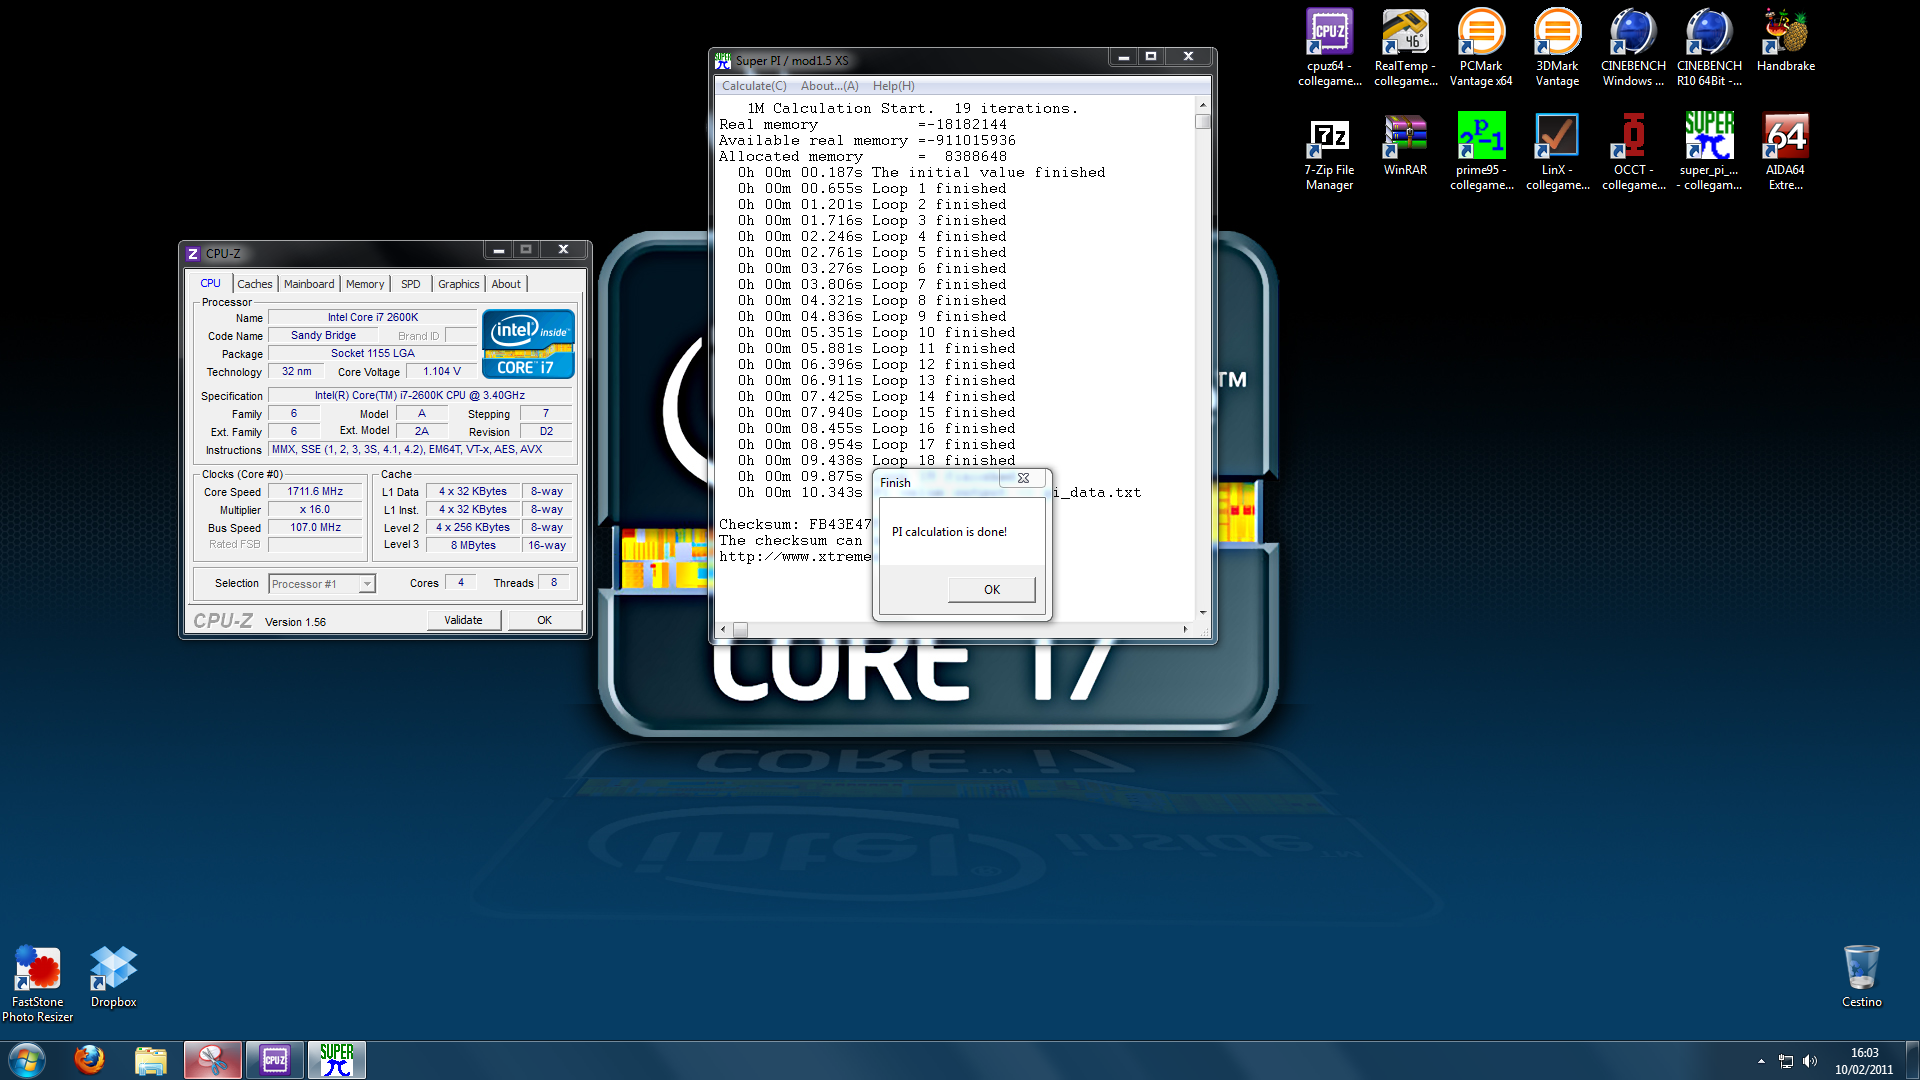Click Firefox icon in taskbar
The width and height of the screenshot is (1920, 1080).
pos(89,1060)
